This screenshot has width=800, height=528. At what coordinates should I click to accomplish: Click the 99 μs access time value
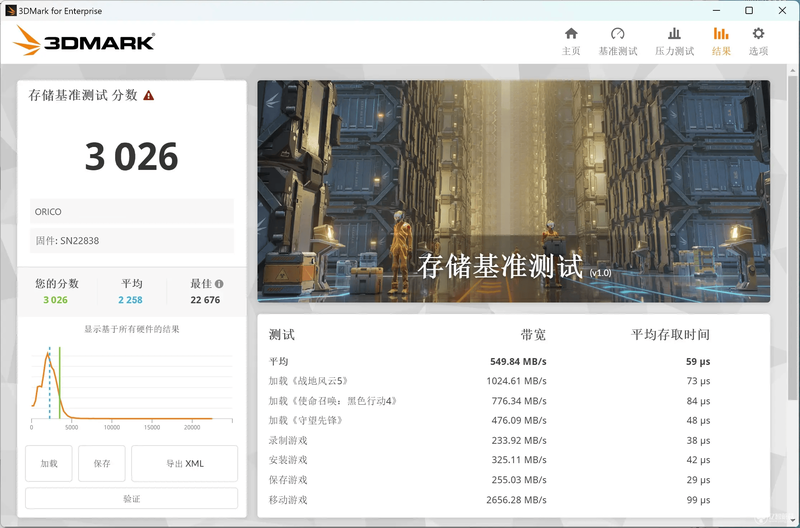pyautogui.click(x=698, y=500)
